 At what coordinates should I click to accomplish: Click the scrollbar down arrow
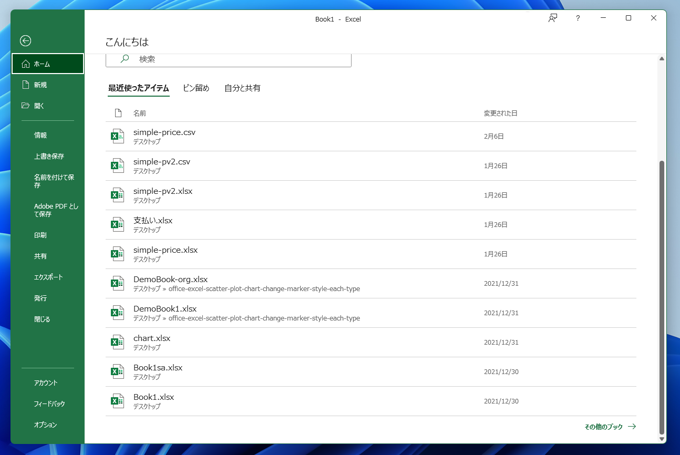[x=661, y=439]
